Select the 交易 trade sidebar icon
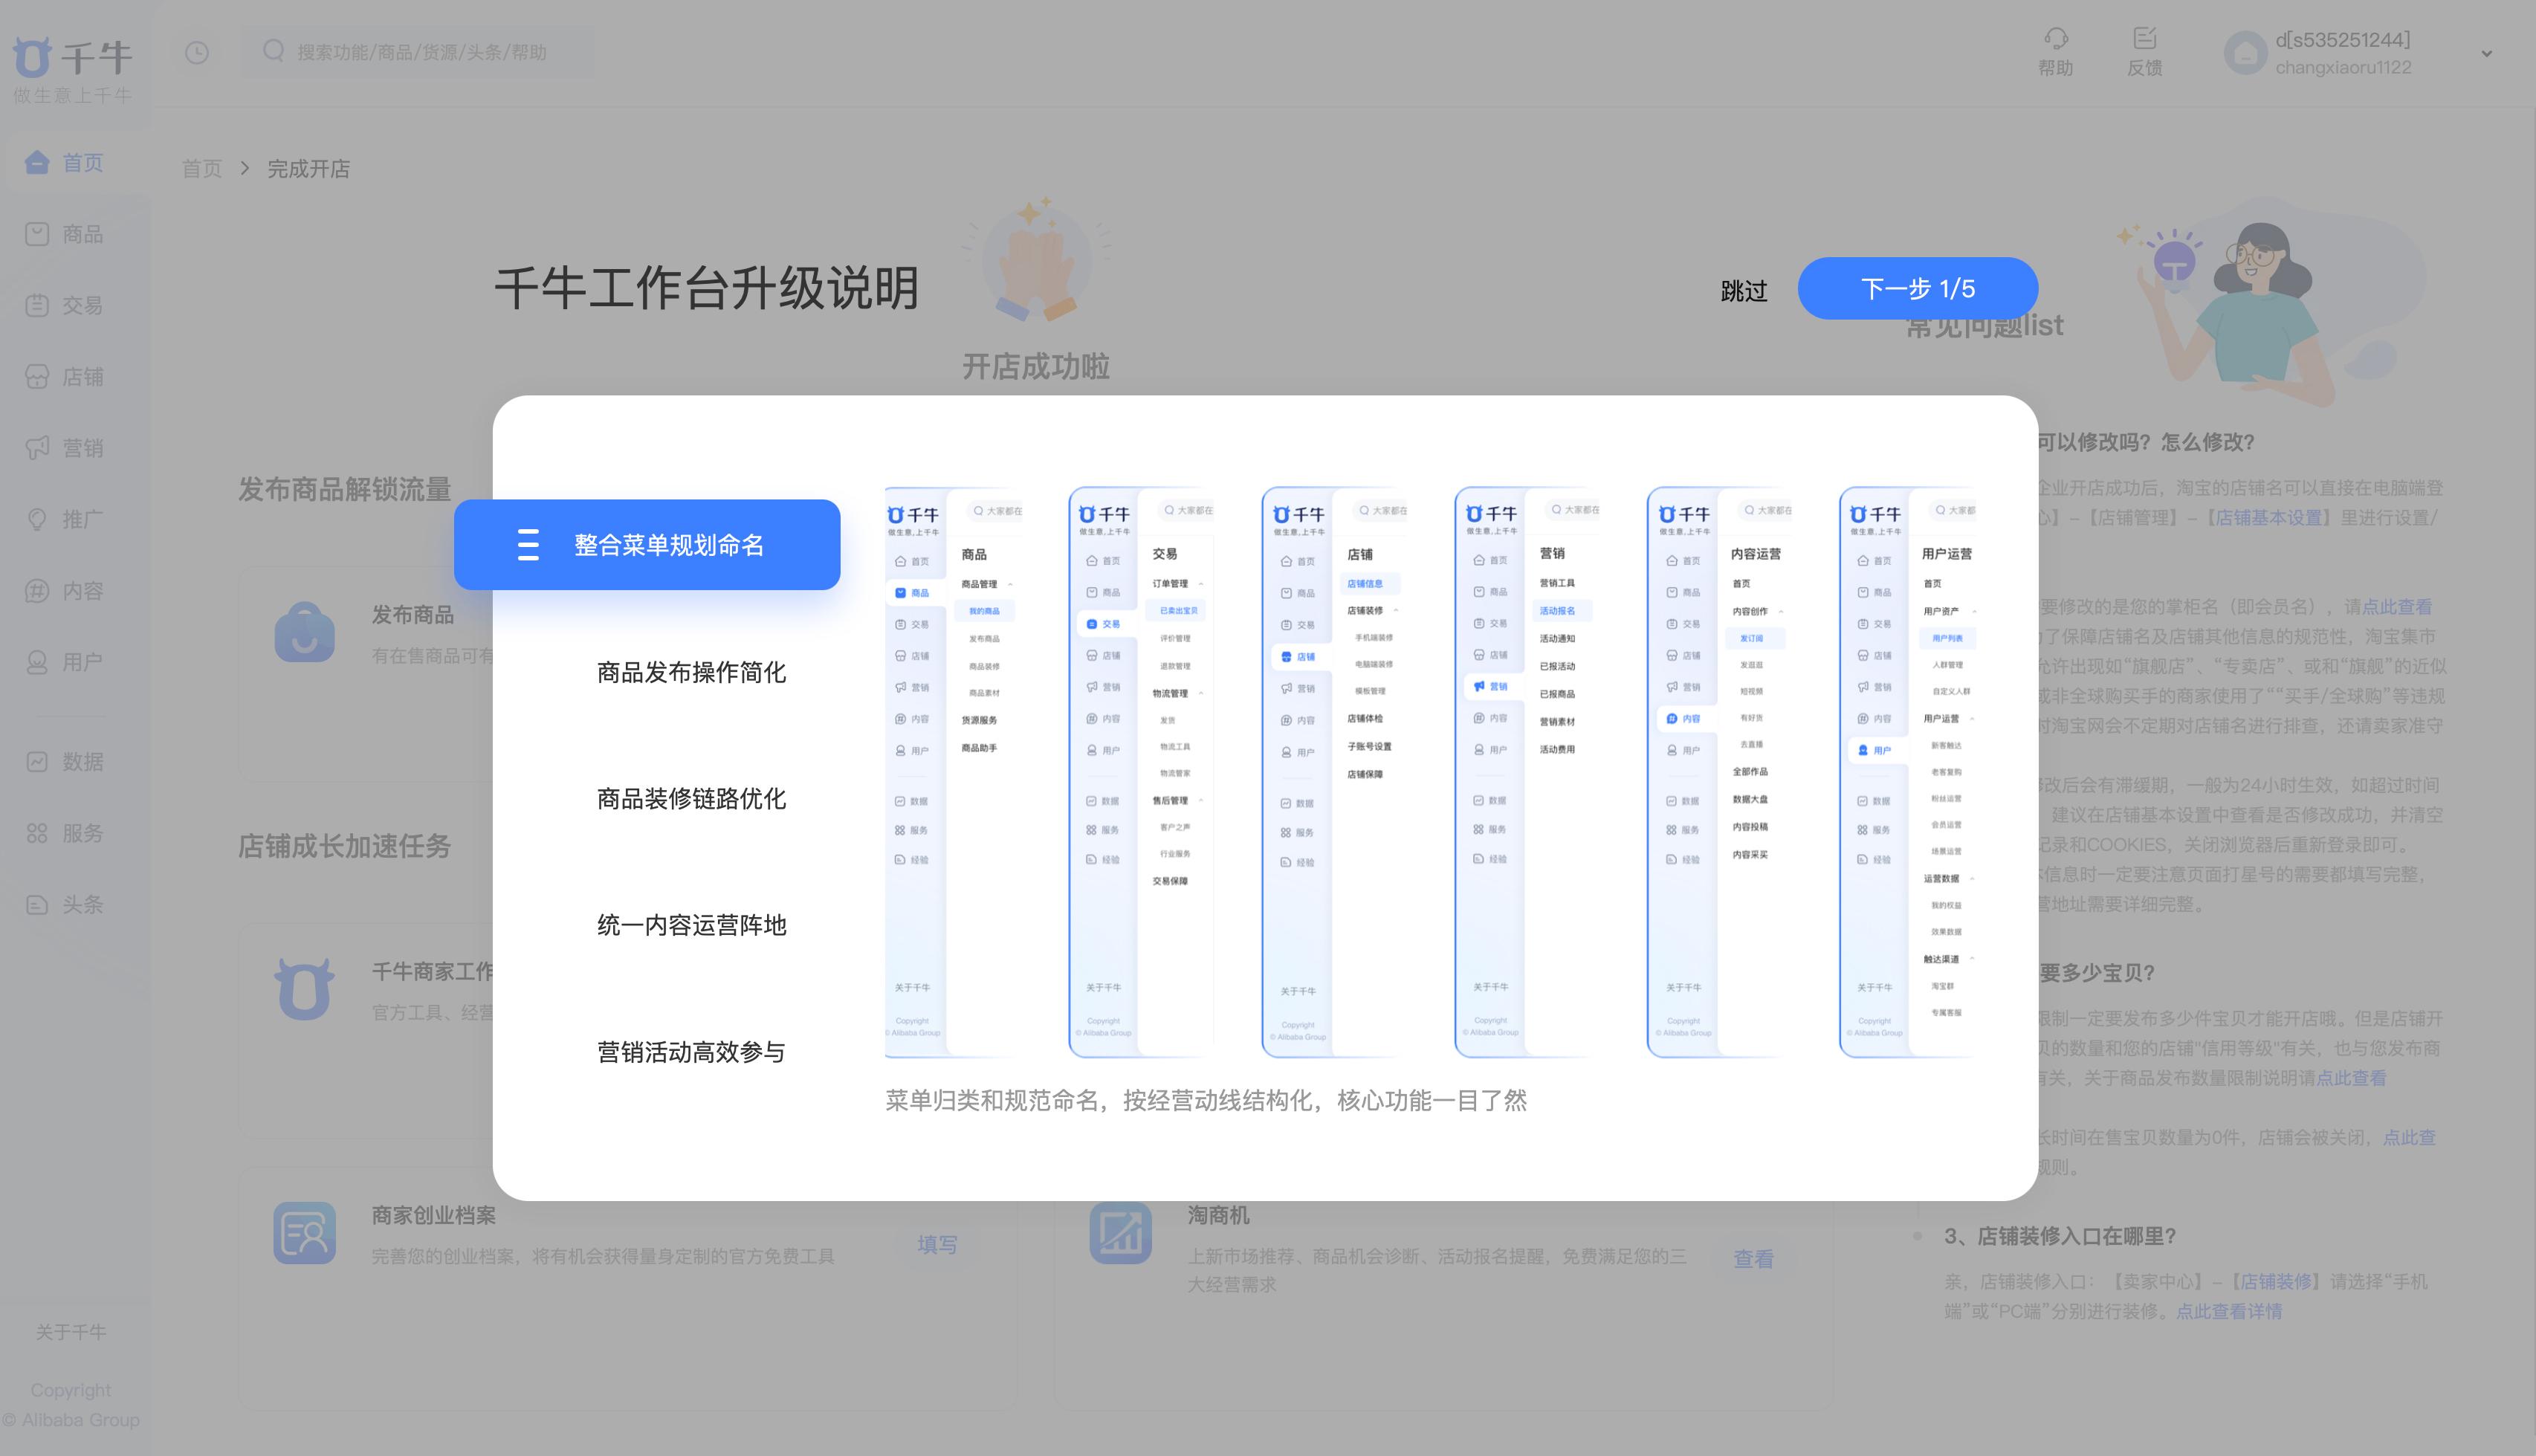The width and height of the screenshot is (2536, 1456). [37, 306]
